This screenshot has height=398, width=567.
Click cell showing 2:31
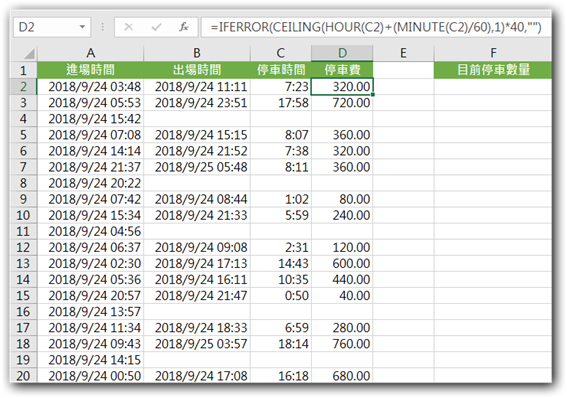tap(281, 247)
